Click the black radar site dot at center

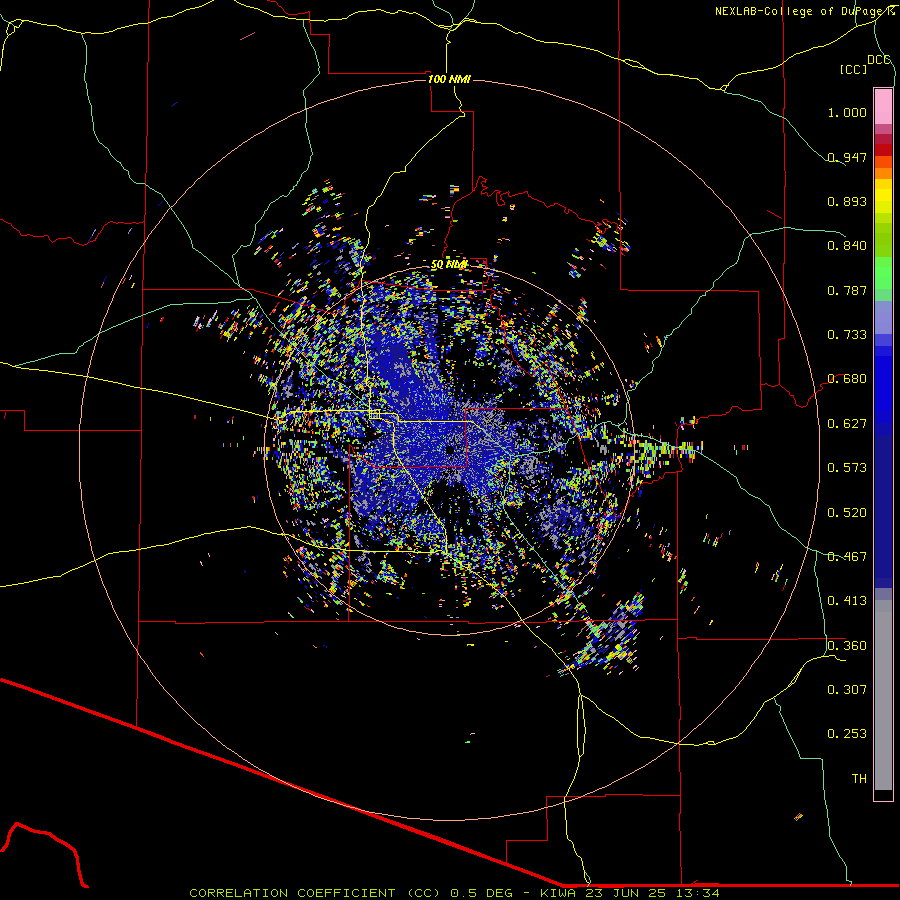tap(451, 450)
